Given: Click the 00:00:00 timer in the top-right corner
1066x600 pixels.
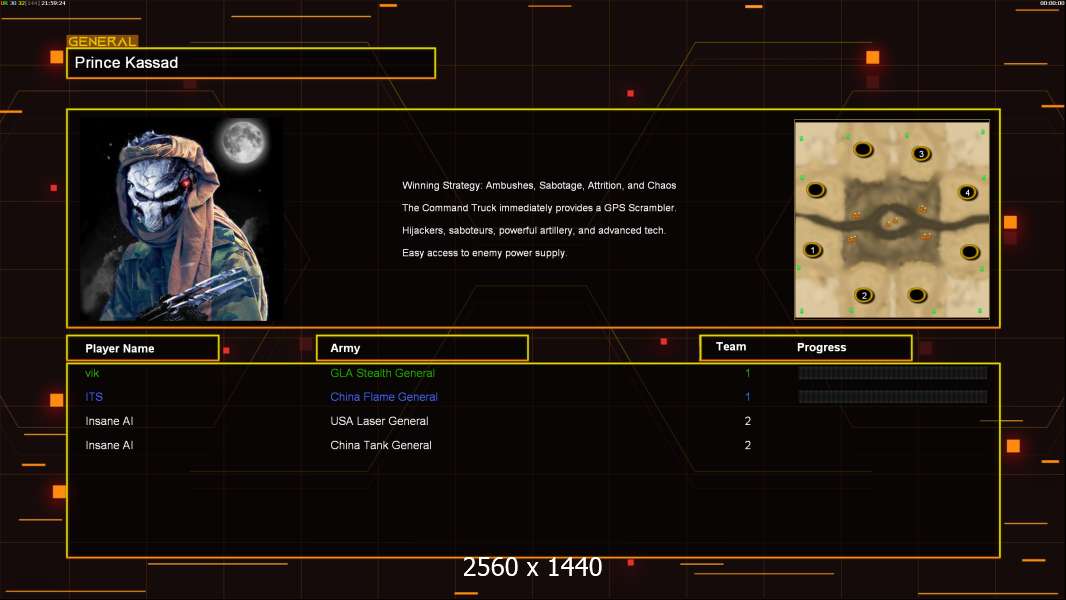Looking at the screenshot, I should point(1052,3).
